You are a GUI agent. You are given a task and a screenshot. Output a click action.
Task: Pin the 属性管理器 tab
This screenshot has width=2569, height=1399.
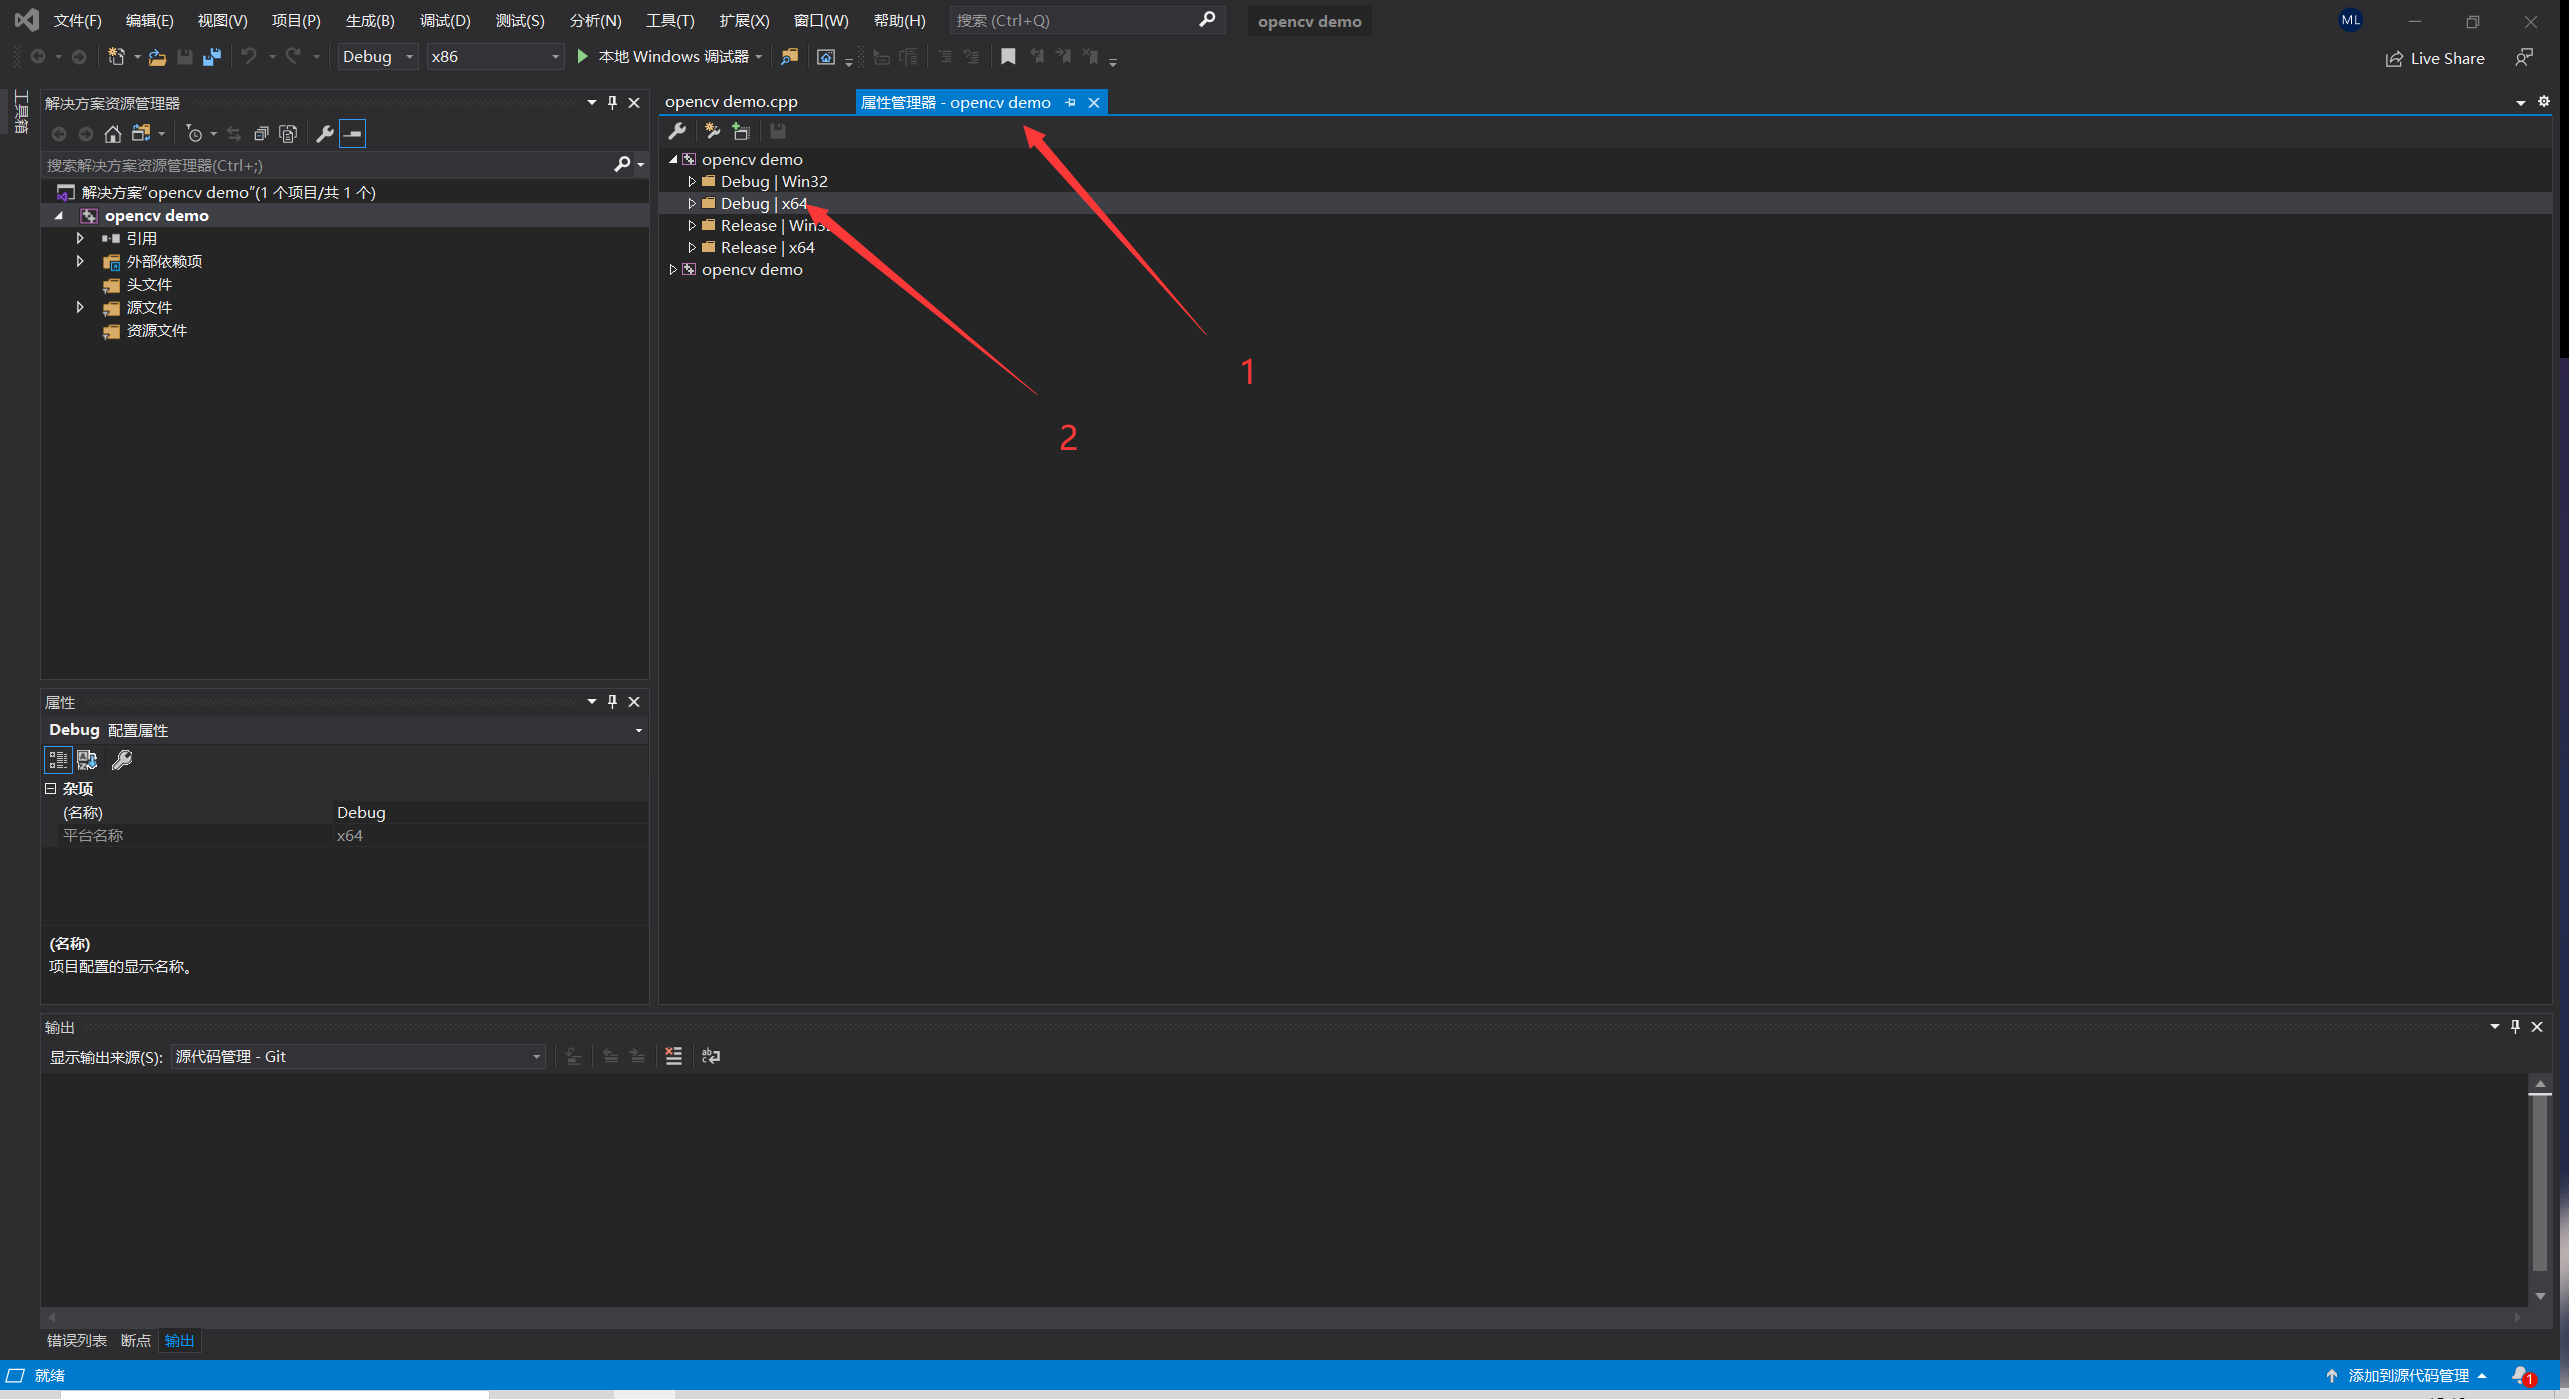coord(1071,102)
